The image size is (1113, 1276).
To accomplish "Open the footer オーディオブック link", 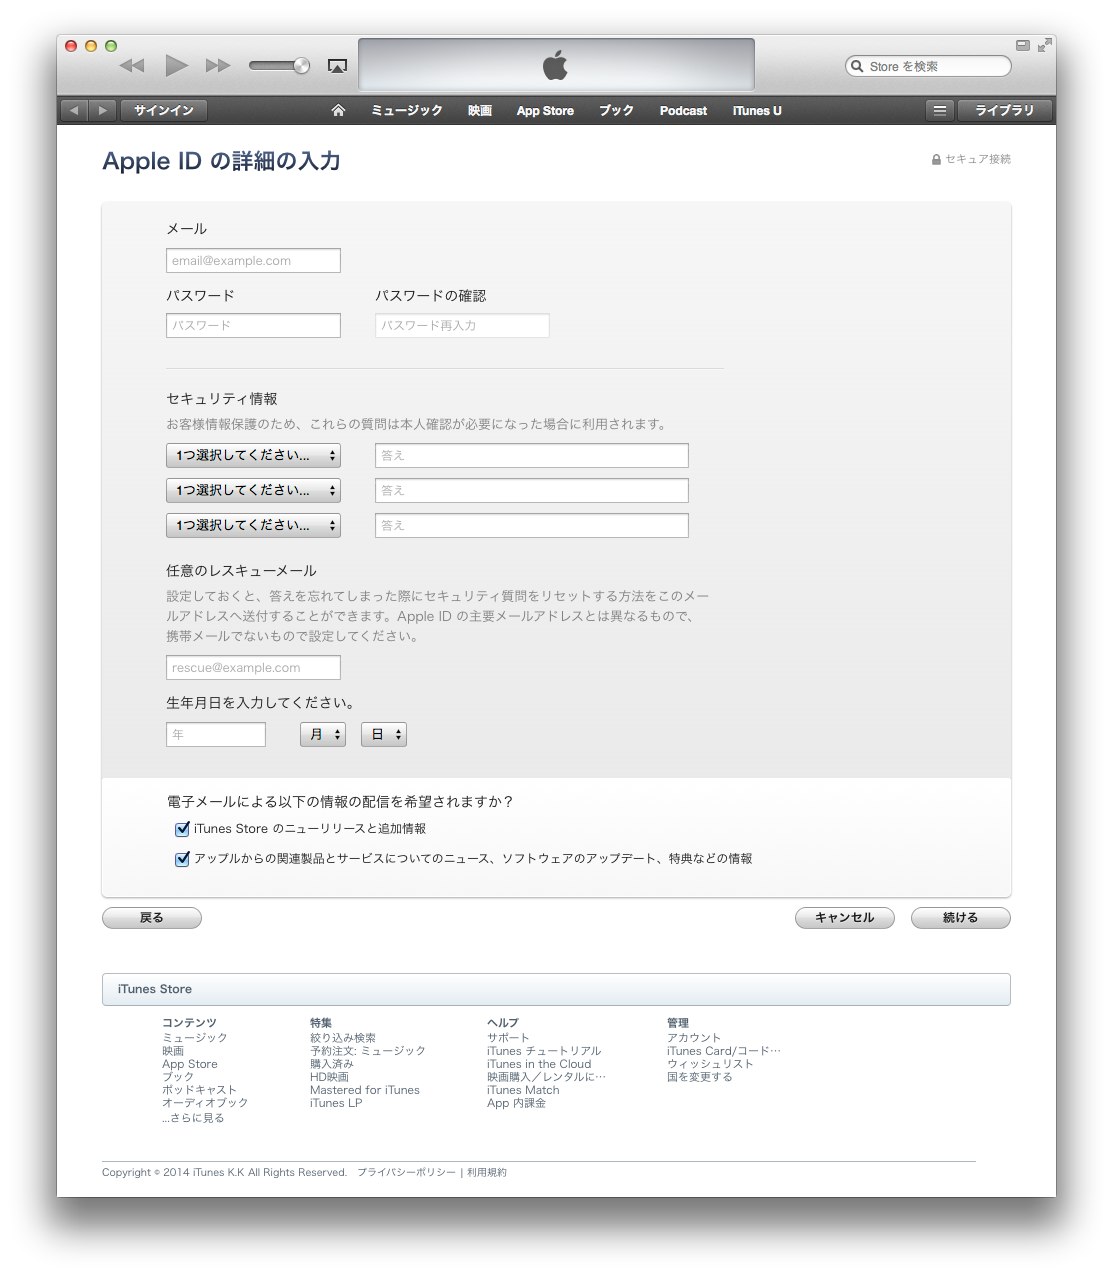I will coord(205,1103).
